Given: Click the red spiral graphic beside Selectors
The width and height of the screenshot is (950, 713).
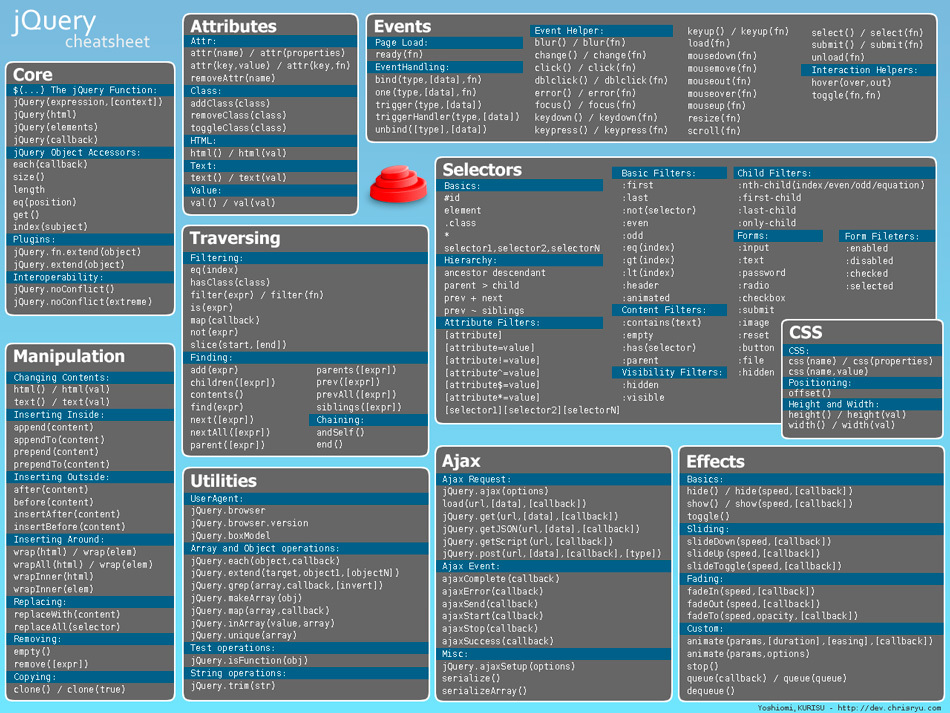Looking at the screenshot, I should (x=398, y=182).
